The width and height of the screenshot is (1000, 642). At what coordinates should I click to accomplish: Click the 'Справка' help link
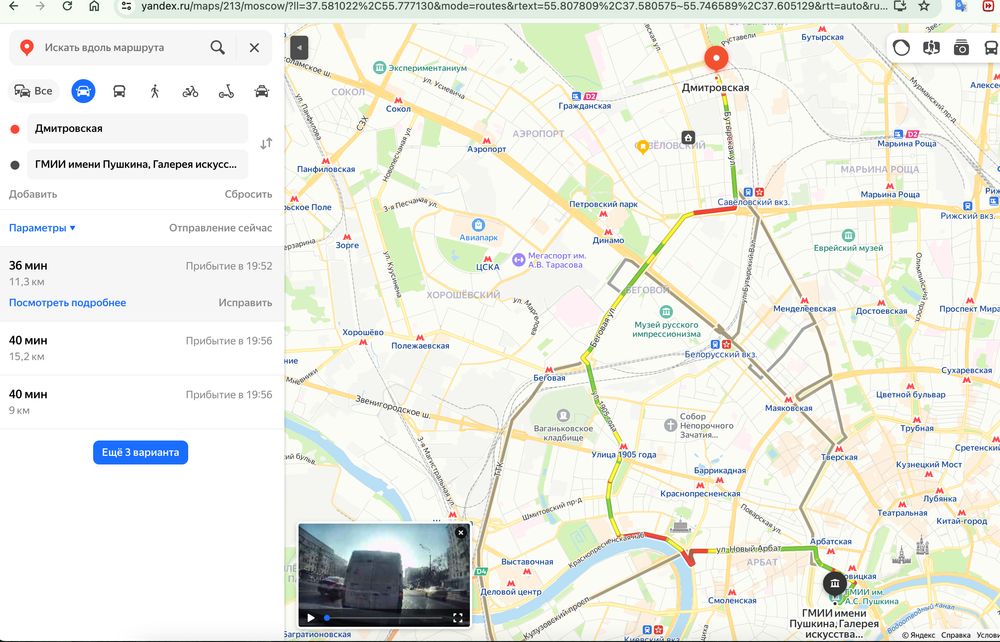956,635
